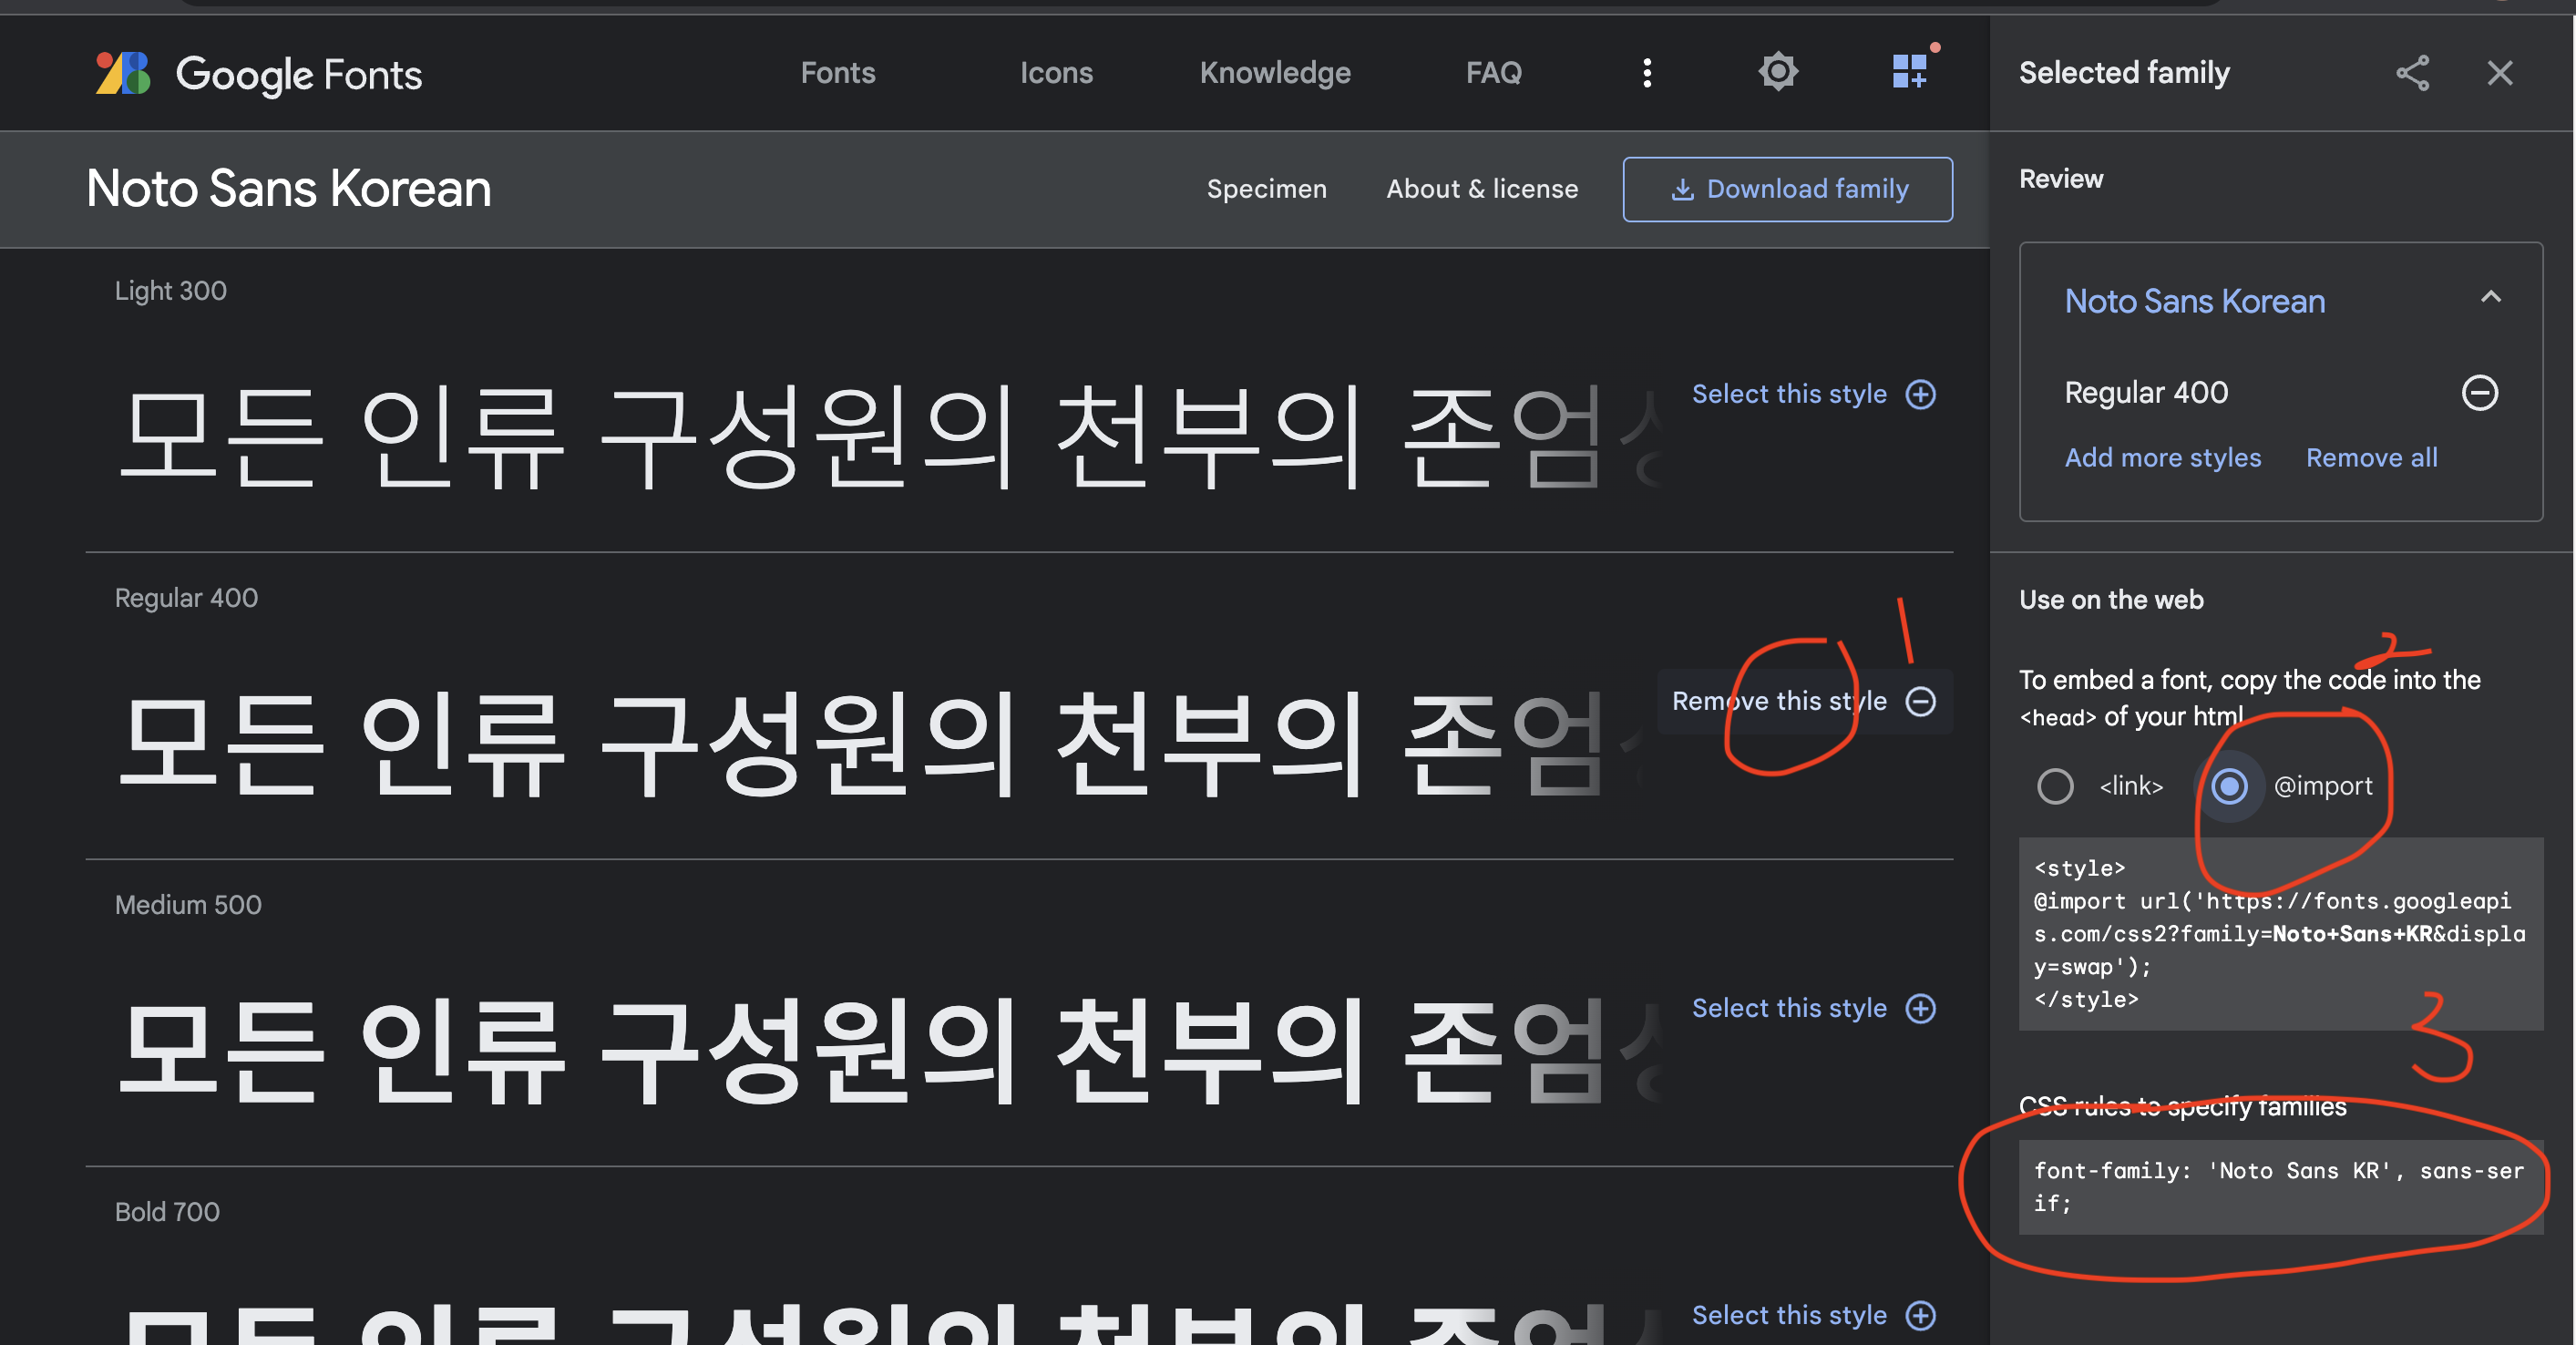This screenshot has width=2576, height=1345.
Task: Click the 'Regular 400' style label in list
Action: (186, 598)
